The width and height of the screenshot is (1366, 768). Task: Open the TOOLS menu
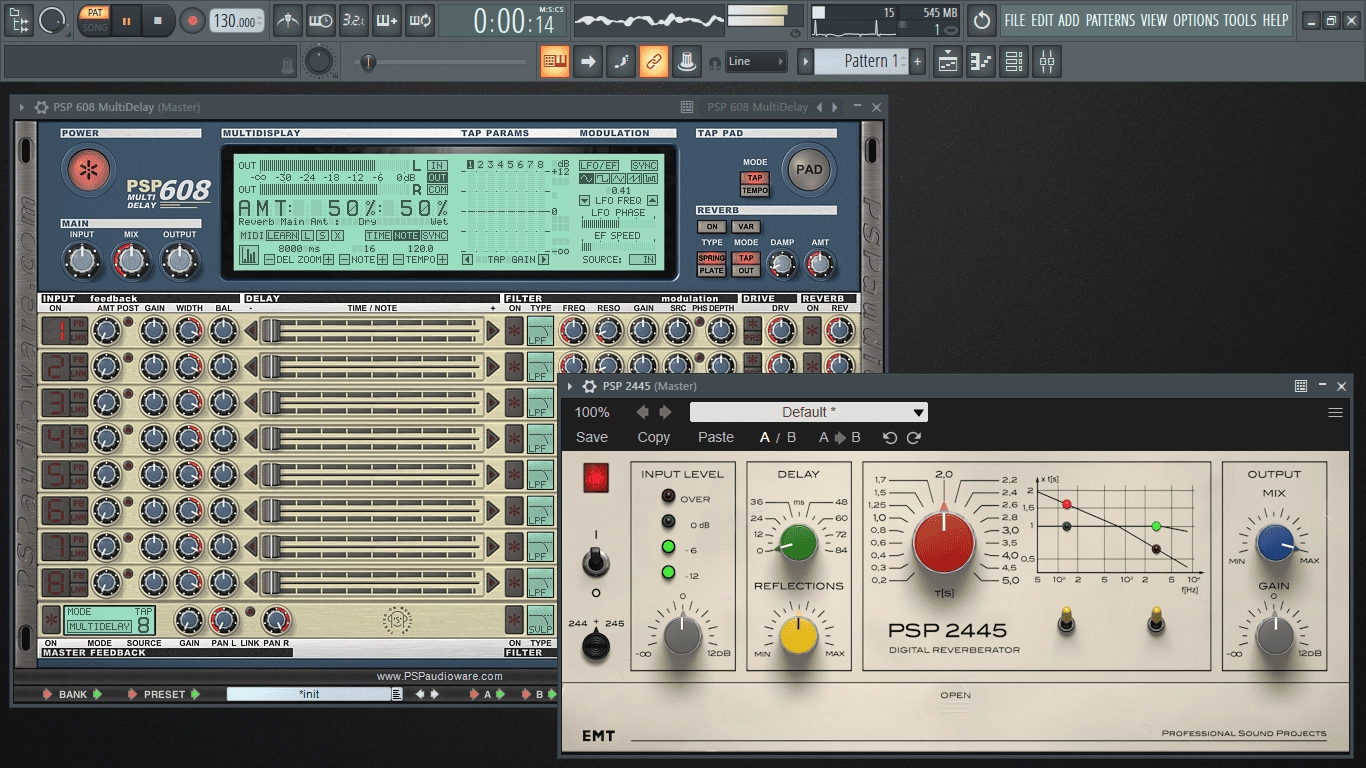tap(1240, 20)
